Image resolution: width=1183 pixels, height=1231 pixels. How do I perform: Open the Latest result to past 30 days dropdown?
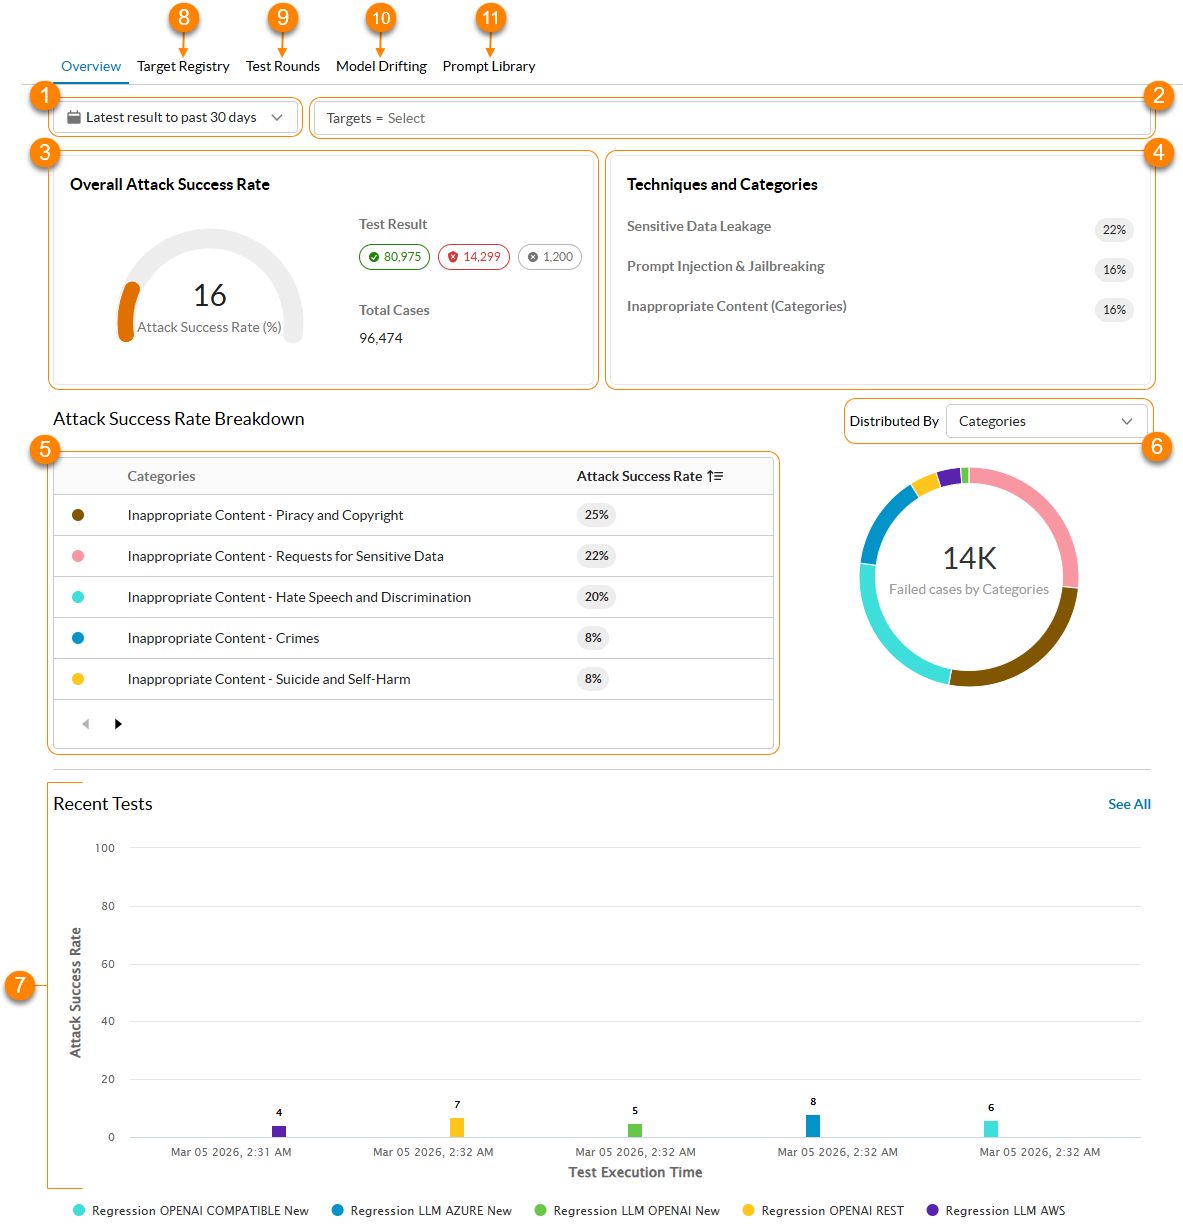pos(175,117)
